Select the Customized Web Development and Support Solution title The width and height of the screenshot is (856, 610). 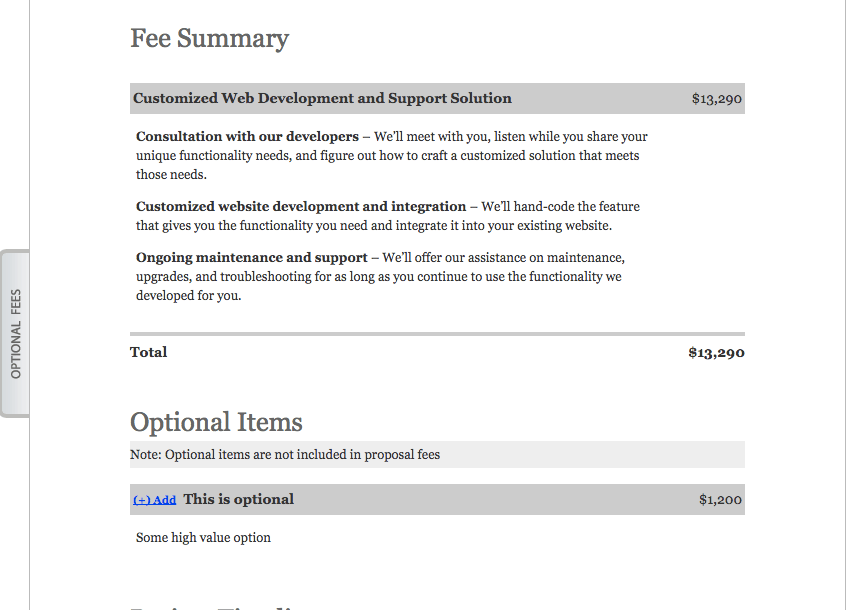pyautogui.click(x=322, y=98)
